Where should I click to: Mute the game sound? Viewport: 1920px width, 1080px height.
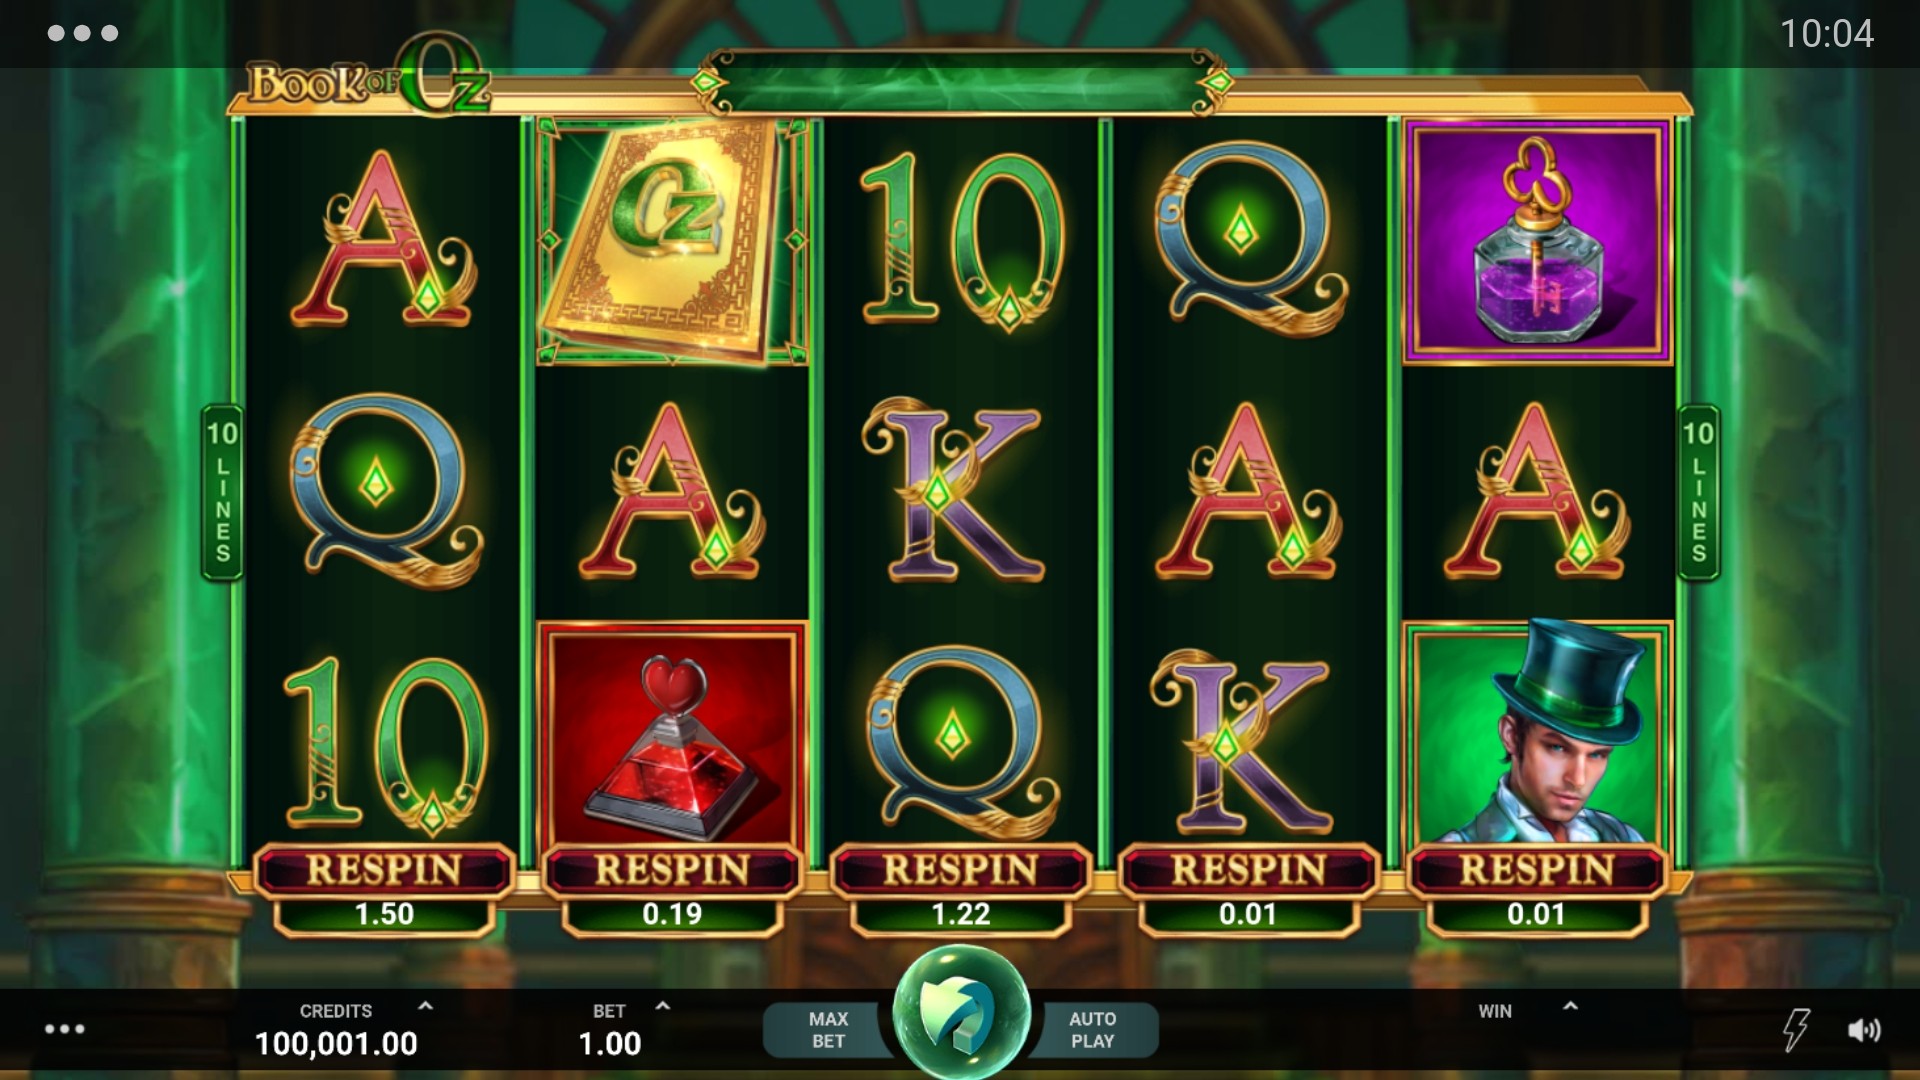1864,1030
